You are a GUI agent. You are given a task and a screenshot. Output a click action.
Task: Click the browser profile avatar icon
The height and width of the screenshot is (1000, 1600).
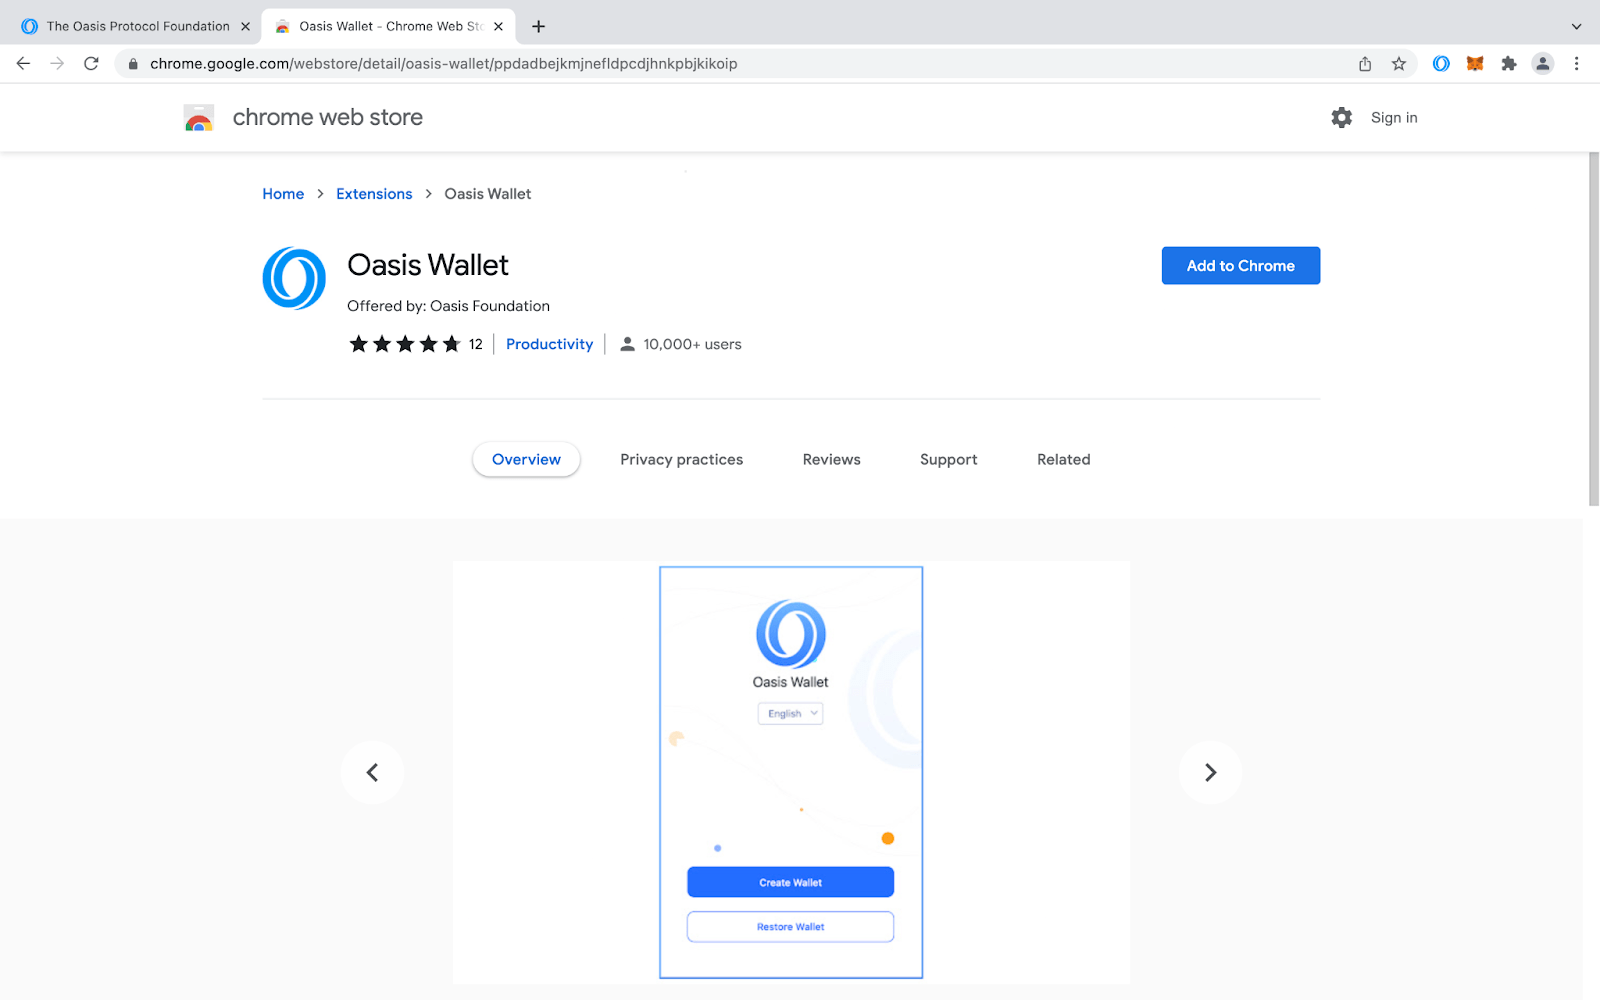click(x=1543, y=63)
